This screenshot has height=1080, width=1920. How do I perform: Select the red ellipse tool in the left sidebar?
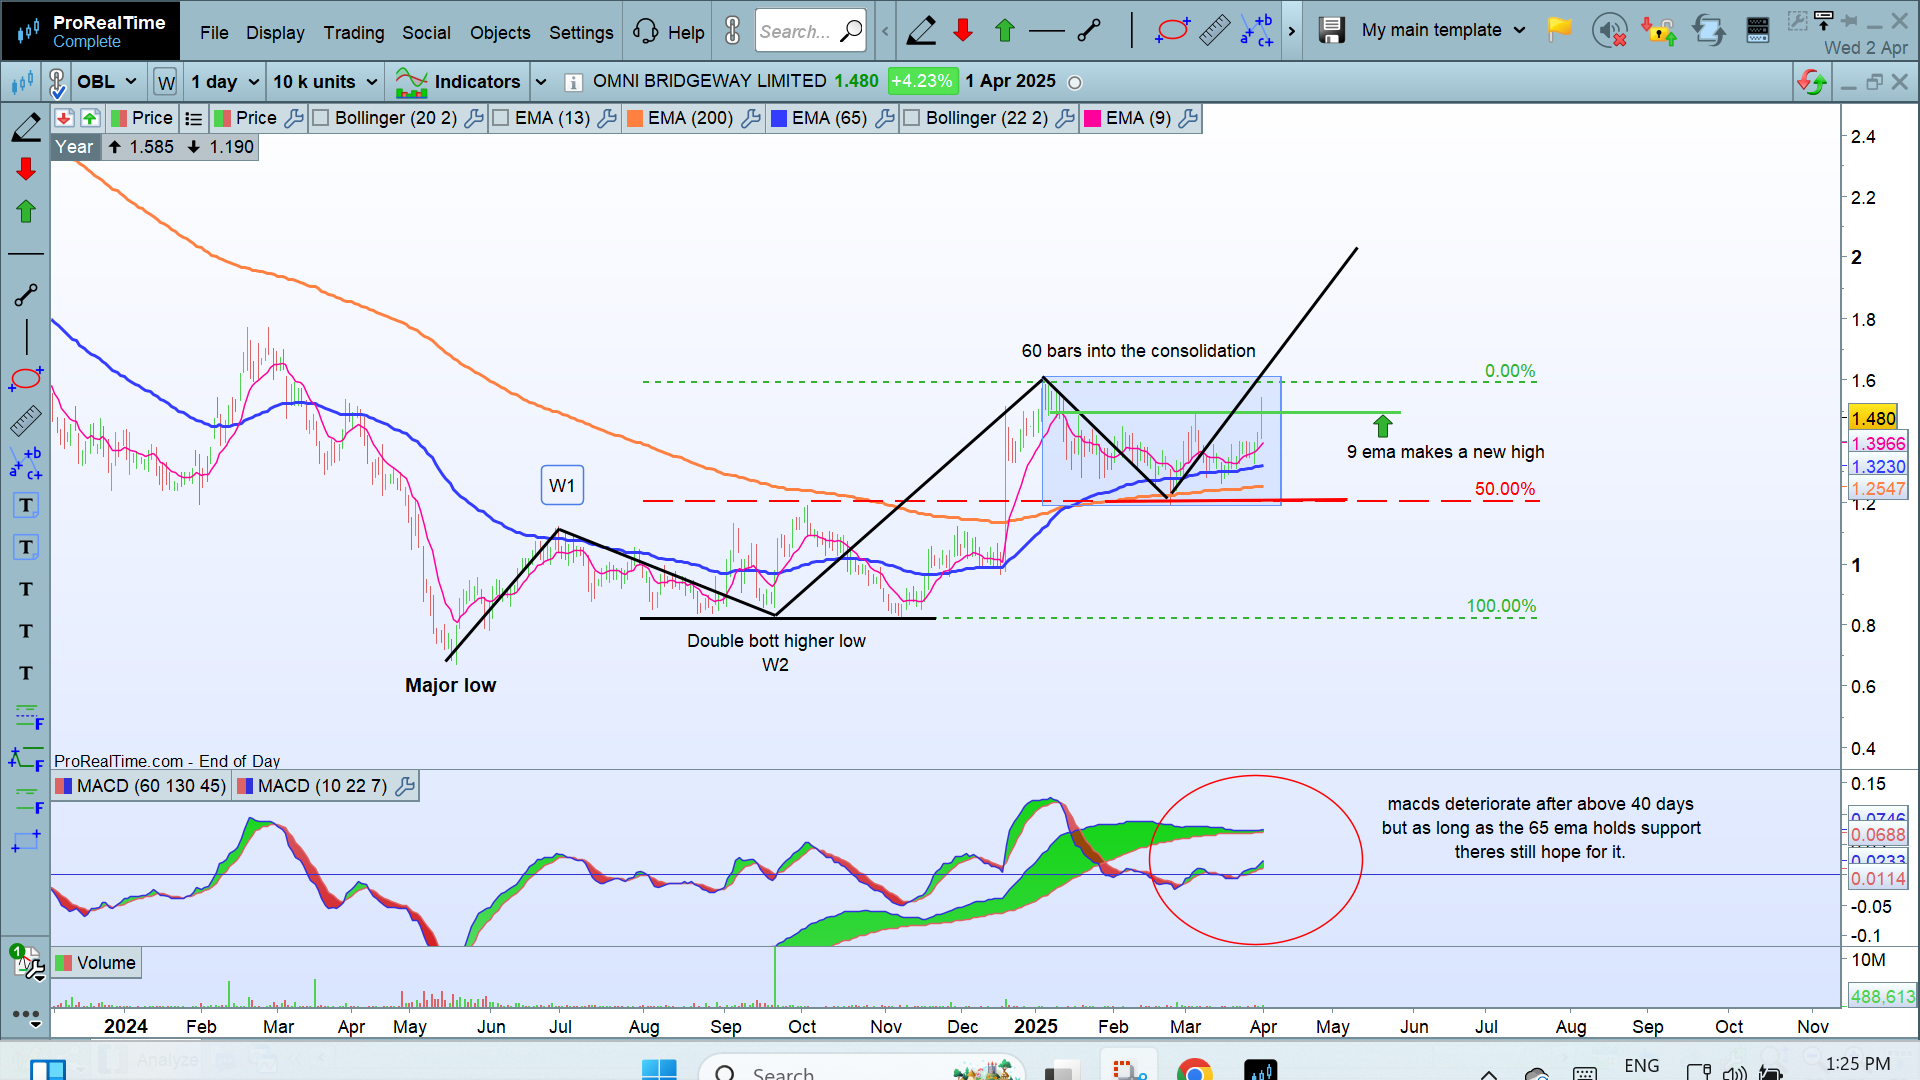tap(26, 378)
